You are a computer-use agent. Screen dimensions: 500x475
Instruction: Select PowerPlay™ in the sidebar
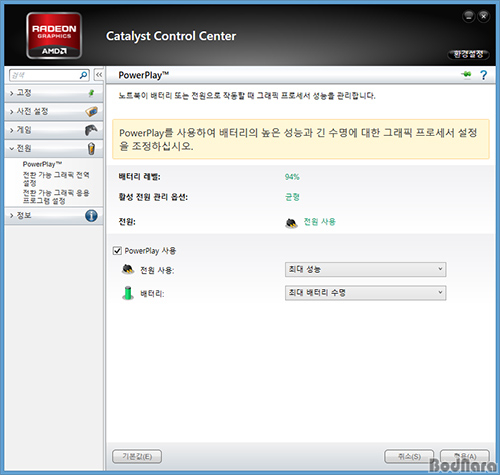click(42, 164)
